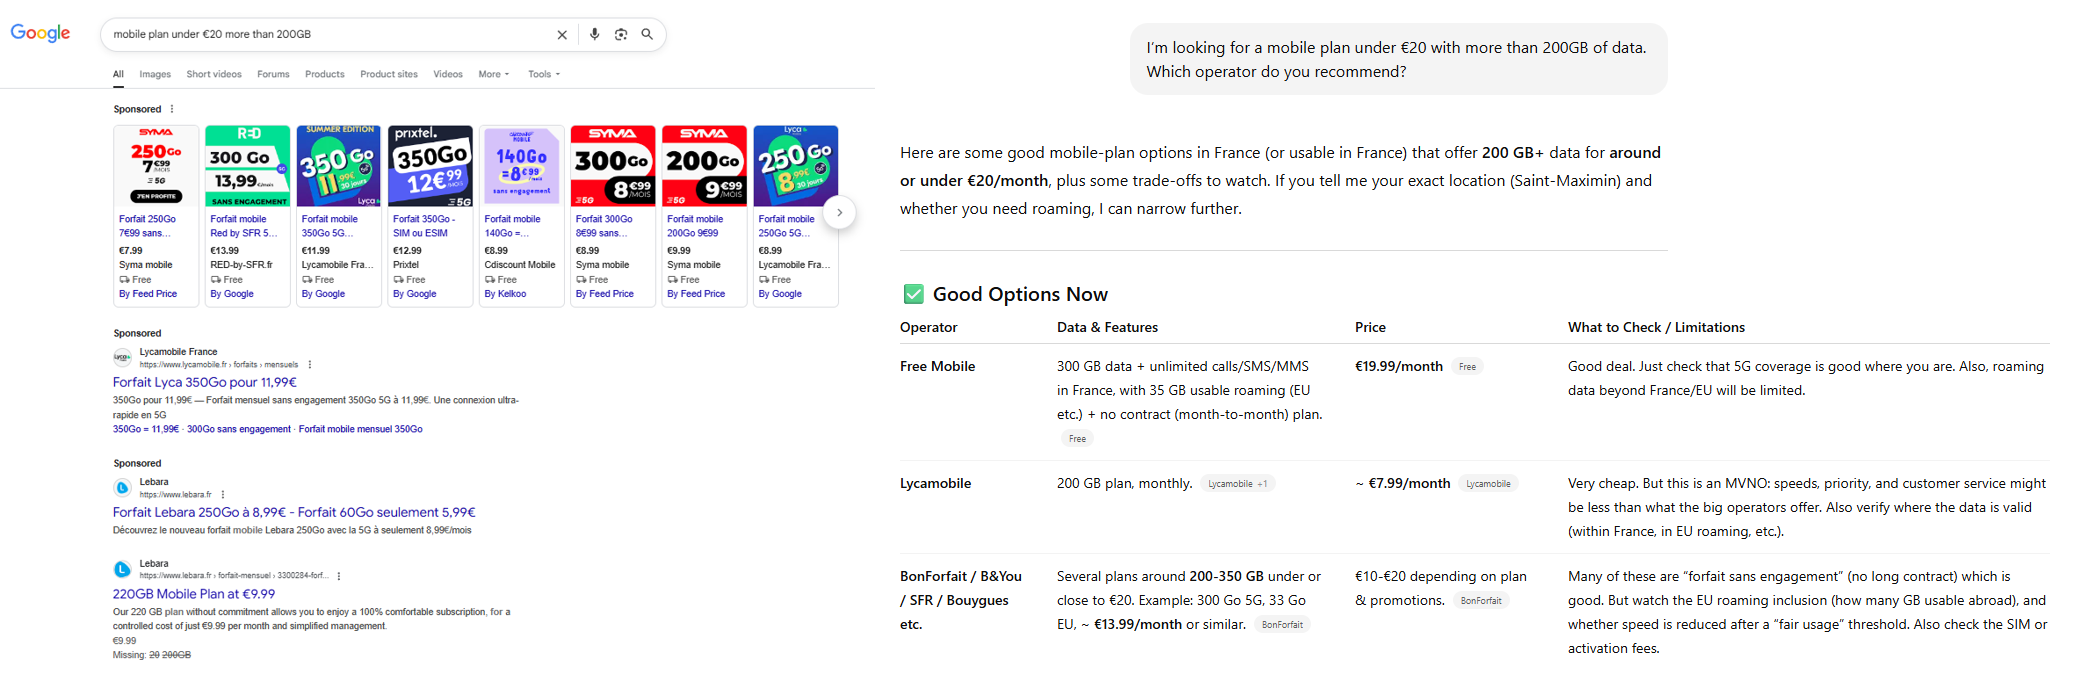Clear the search query with the X icon
The width and height of the screenshot is (2073, 674).
point(562,35)
